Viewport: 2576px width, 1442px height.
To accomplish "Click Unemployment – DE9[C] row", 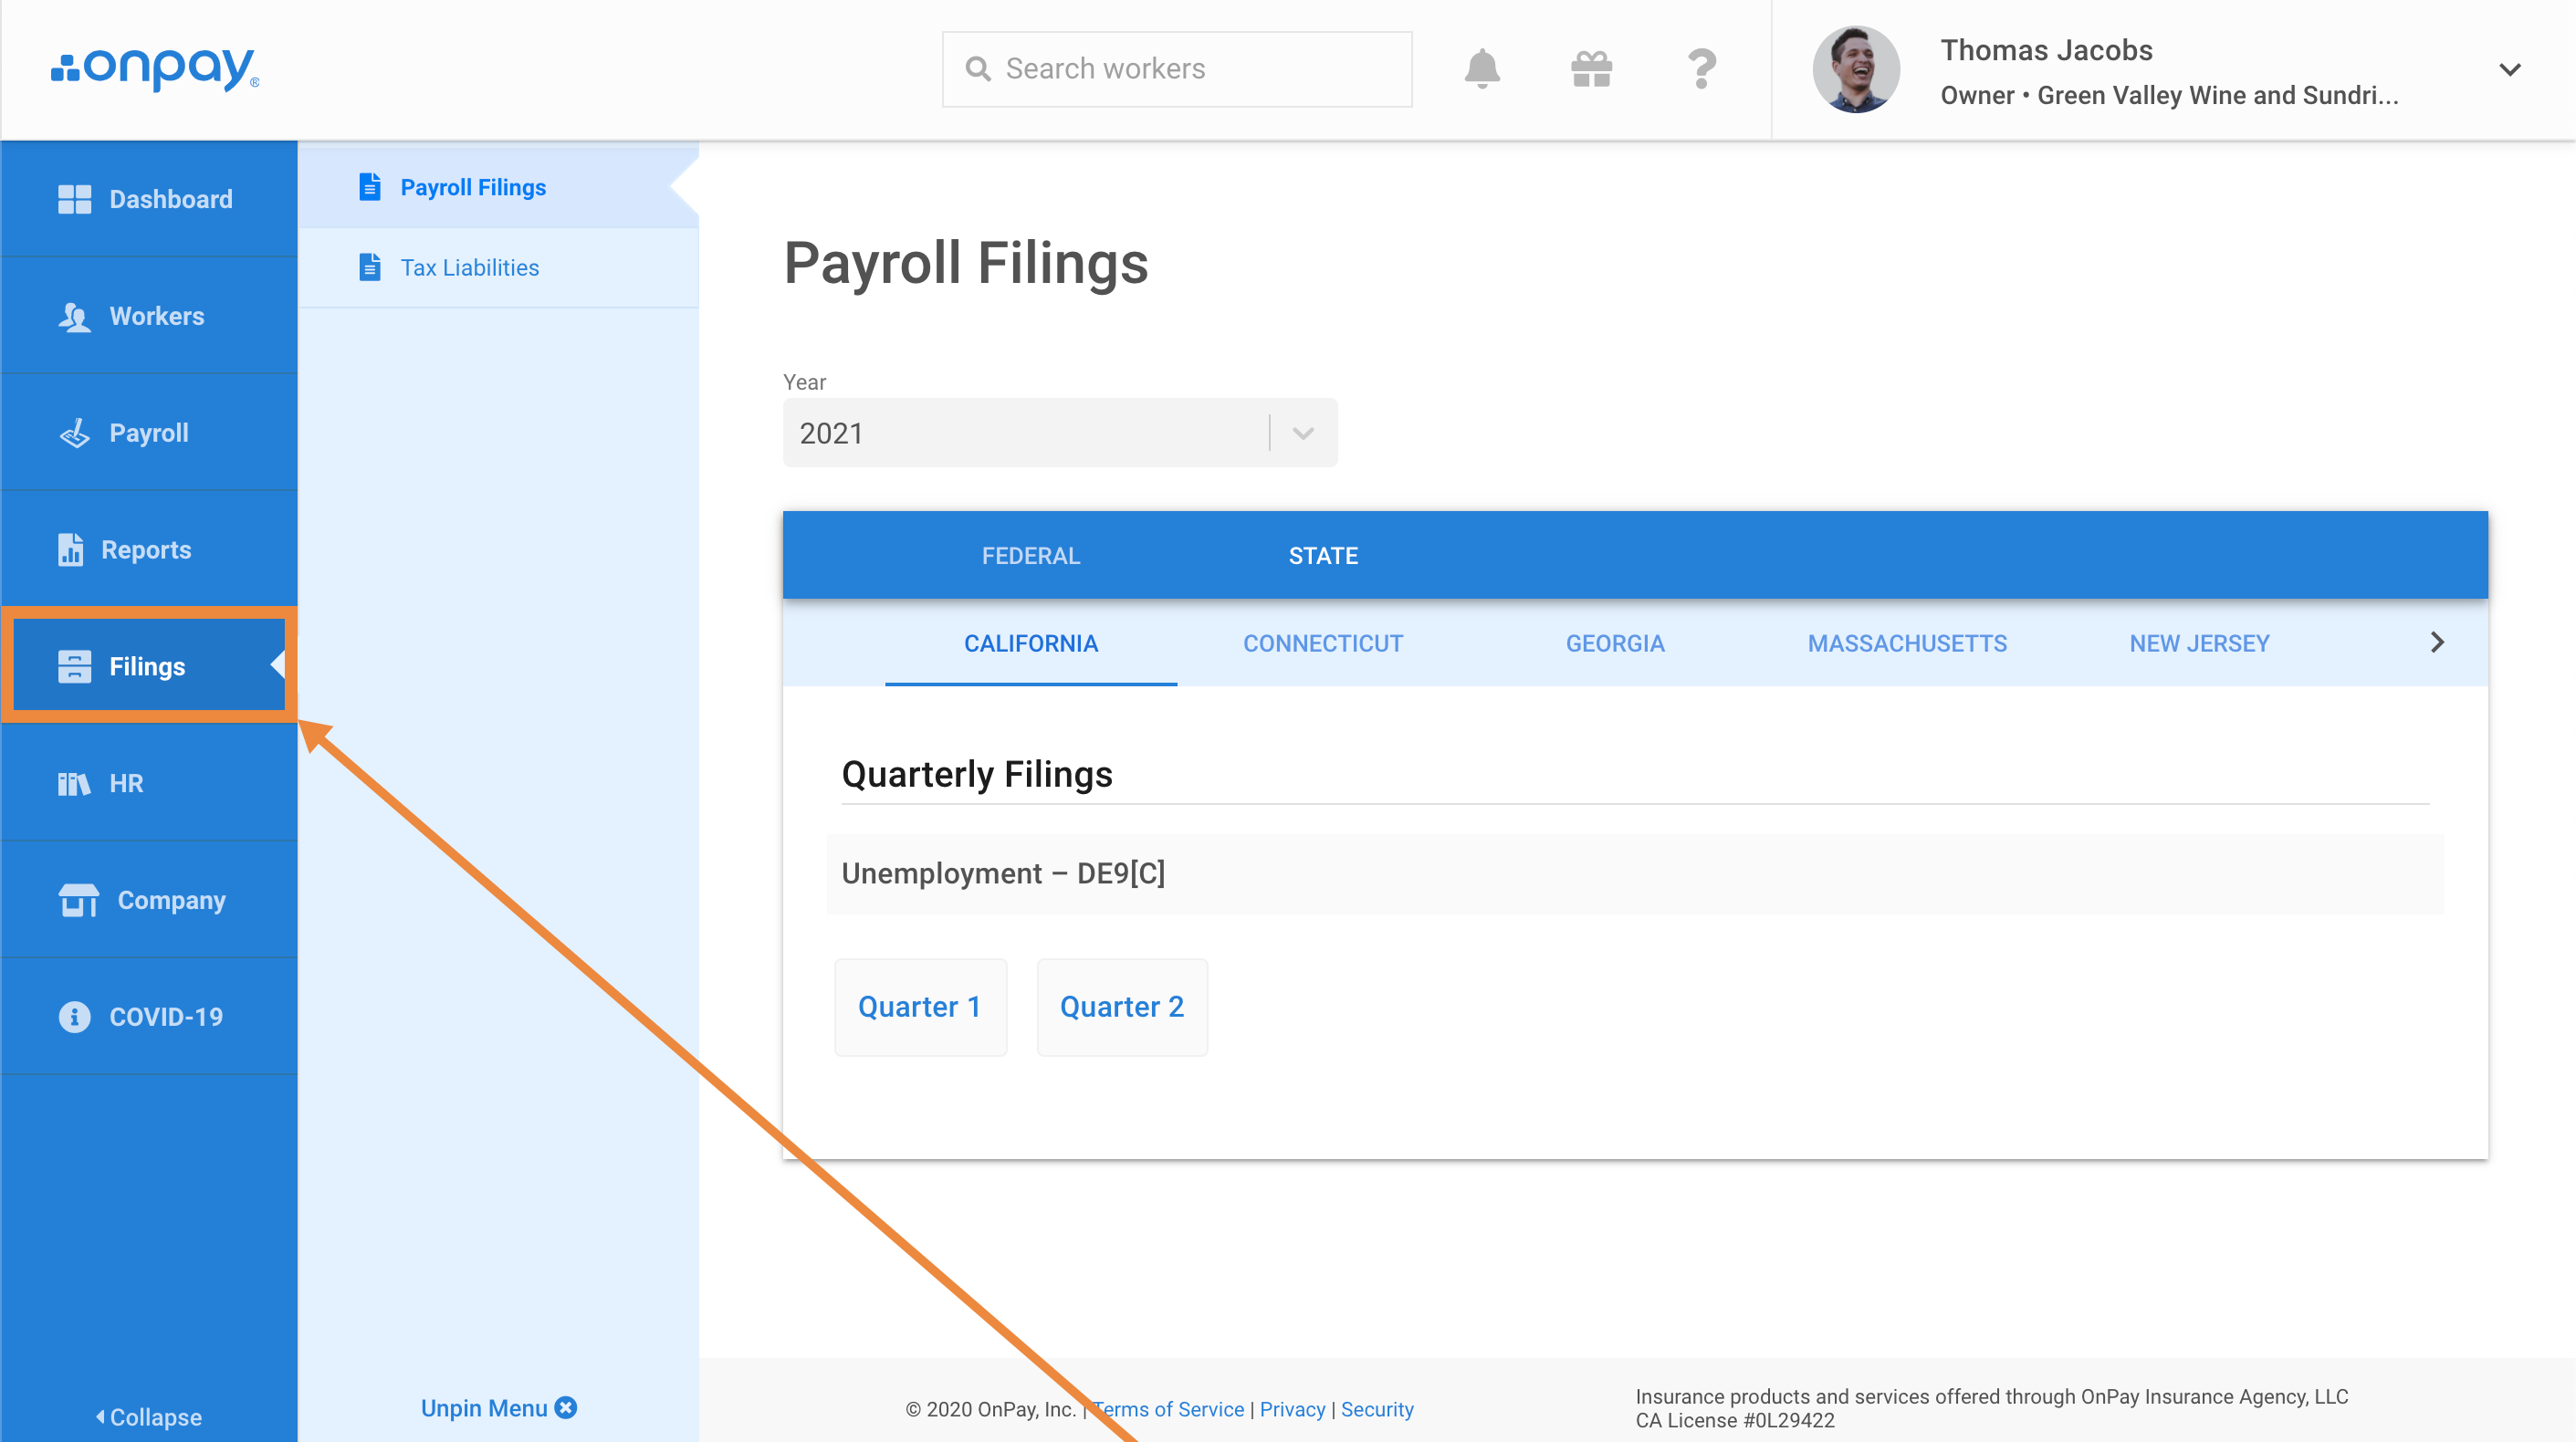I will click(1635, 874).
